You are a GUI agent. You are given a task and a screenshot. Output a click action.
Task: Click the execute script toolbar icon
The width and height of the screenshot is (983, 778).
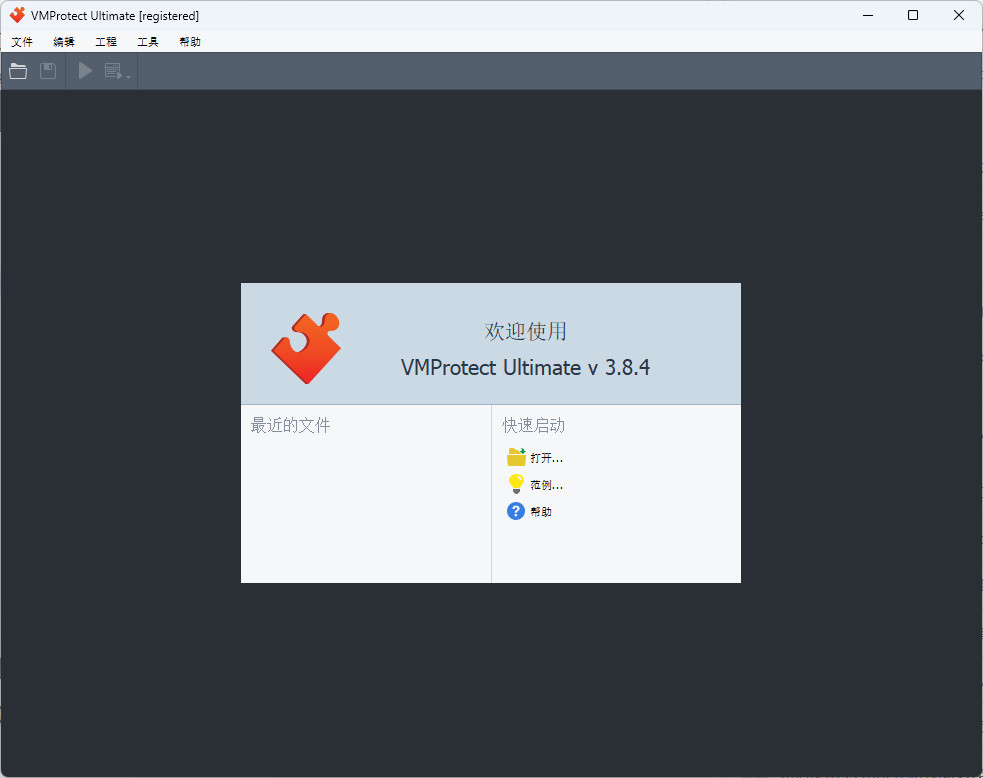pos(113,71)
